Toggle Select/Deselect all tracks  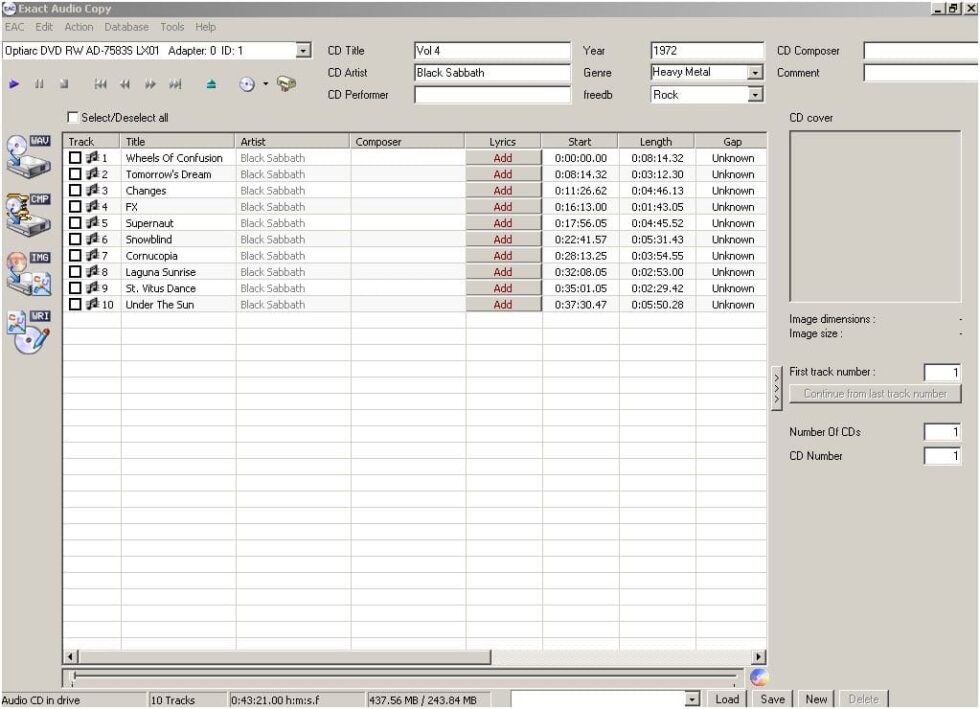[x=71, y=117]
